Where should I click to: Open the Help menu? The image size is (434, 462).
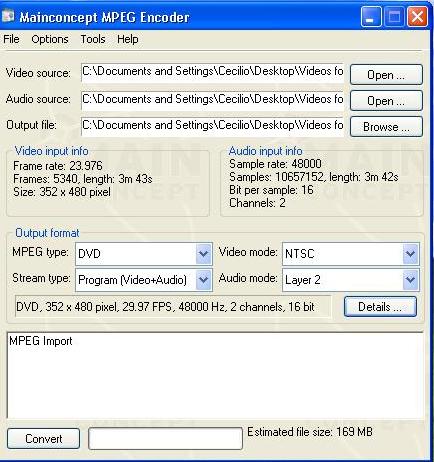click(128, 39)
